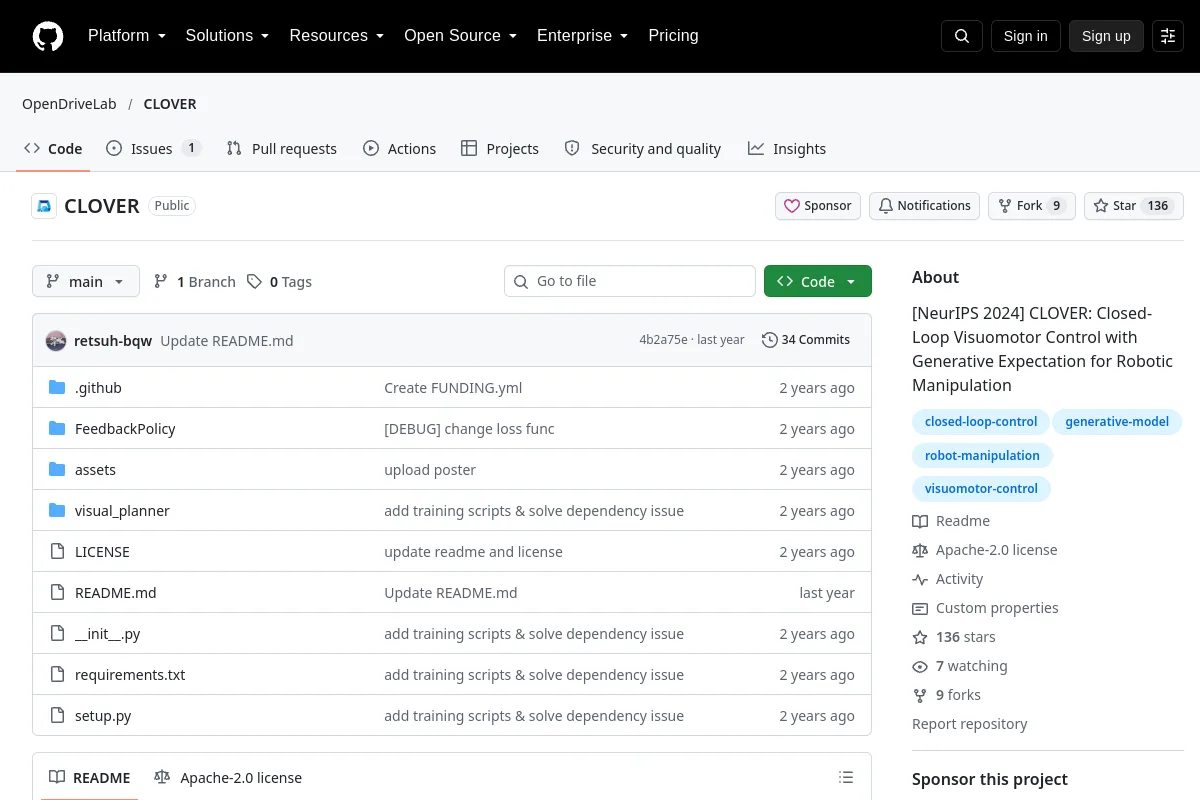Click the star icon in Star button
Viewport: 1200px width, 800px height.
tap(1101, 206)
